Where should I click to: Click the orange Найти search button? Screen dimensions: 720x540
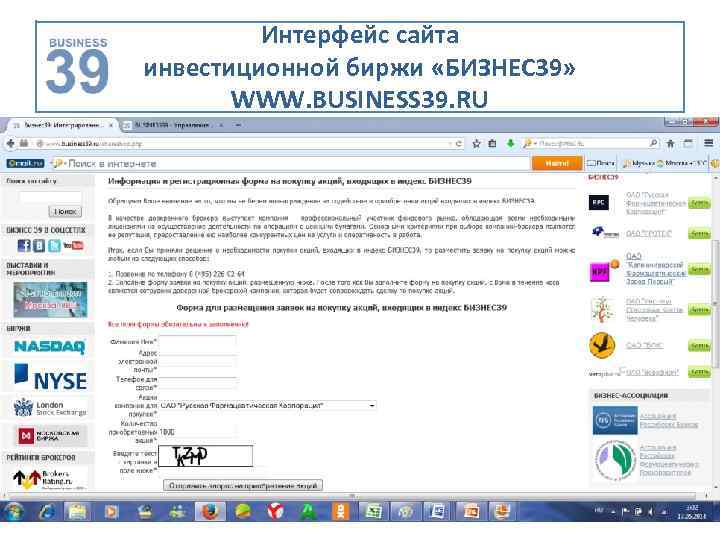point(557,163)
